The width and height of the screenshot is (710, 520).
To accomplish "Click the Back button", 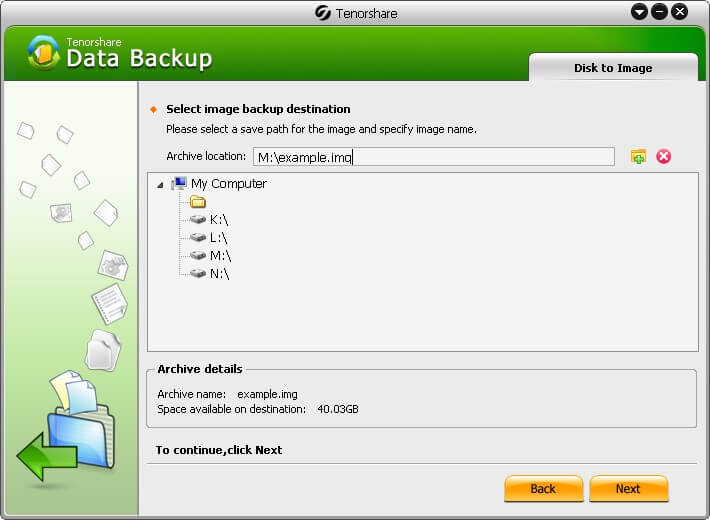I will coord(543,489).
